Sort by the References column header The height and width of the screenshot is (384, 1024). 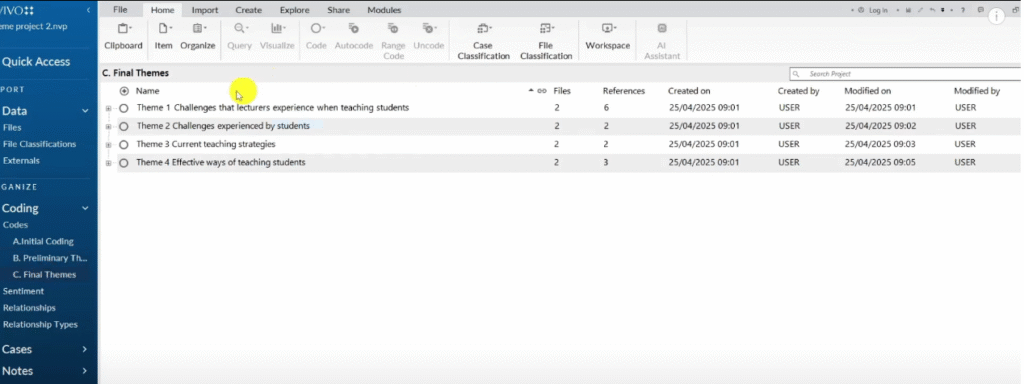point(624,91)
